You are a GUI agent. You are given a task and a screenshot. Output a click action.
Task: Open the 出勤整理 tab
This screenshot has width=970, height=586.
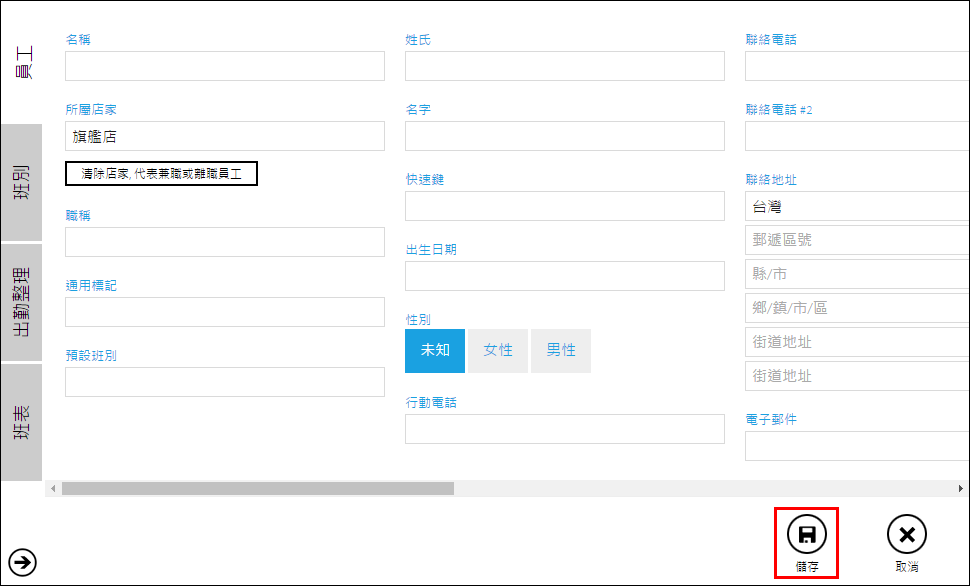coord(22,302)
